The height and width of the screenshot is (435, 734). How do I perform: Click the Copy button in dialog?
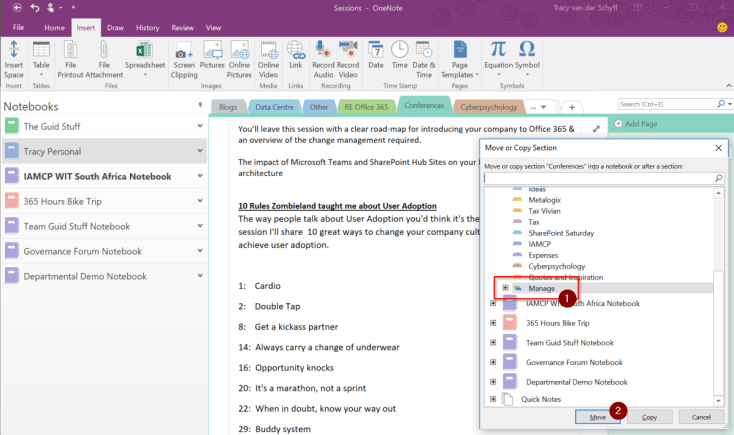pyautogui.click(x=648, y=416)
